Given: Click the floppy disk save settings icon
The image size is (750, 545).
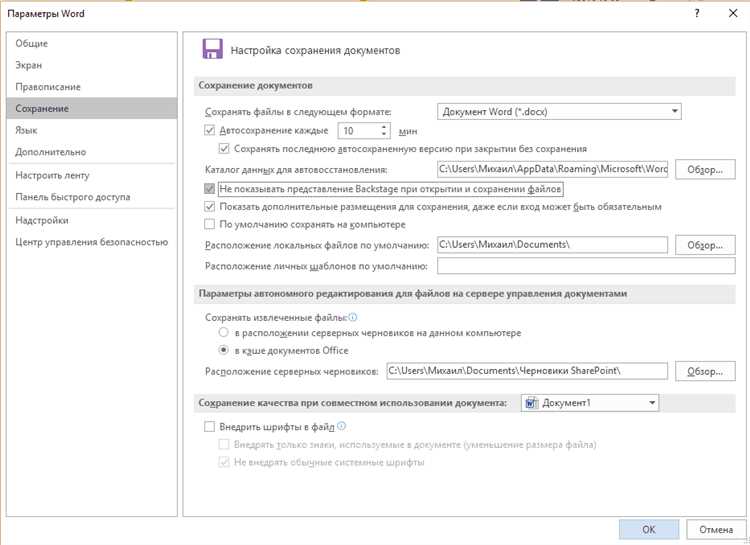Looking at the screenshot, I should [x=212, y=49].
